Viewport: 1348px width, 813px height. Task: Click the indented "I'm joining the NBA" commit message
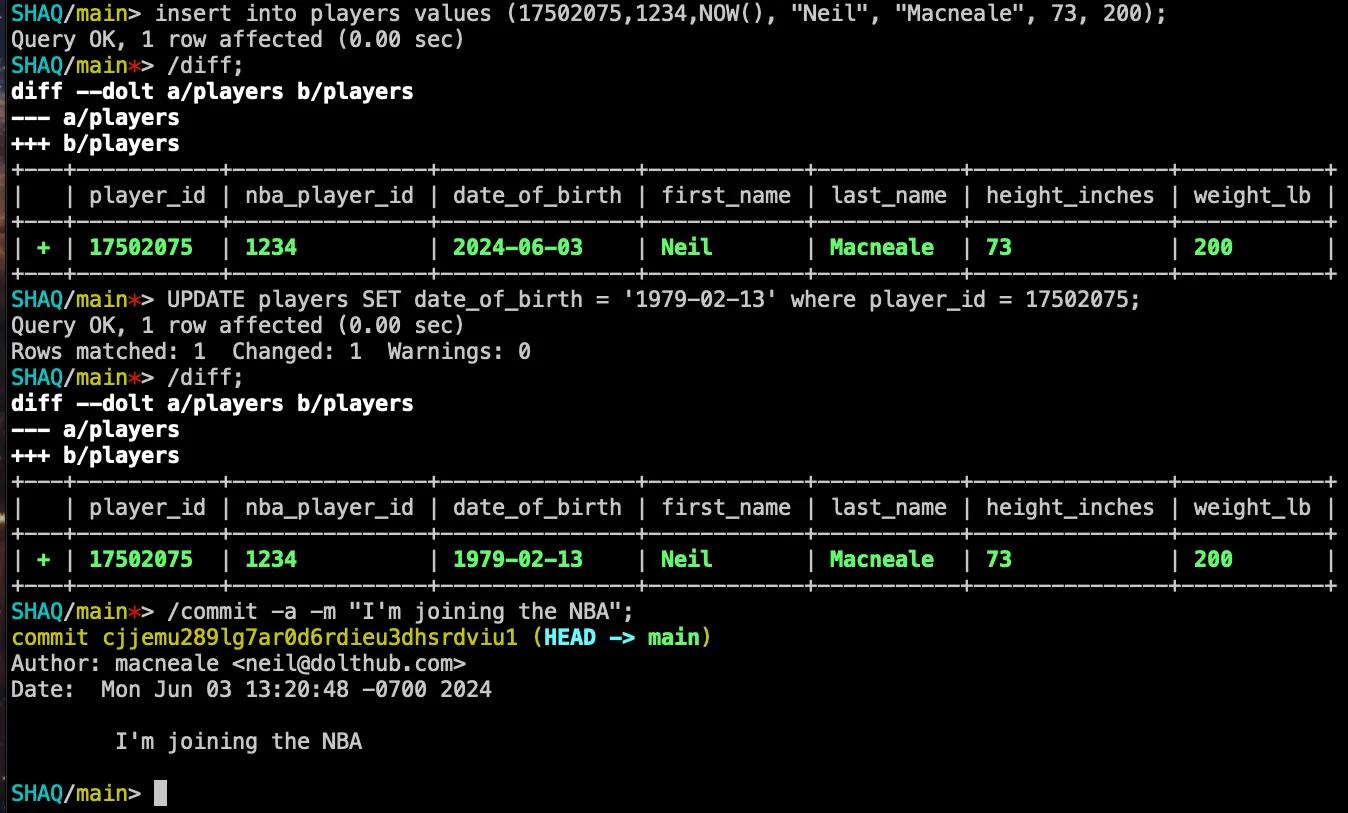coord(238,741)
